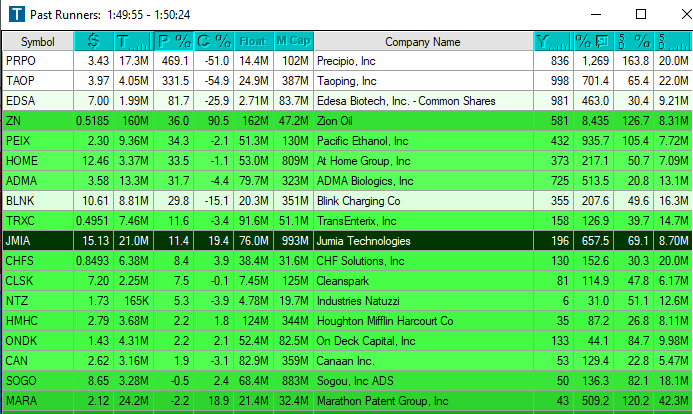Viewport: 693px width, 414px height.
Task: Select the EDSA symbol cell
Action: point(38,101)
